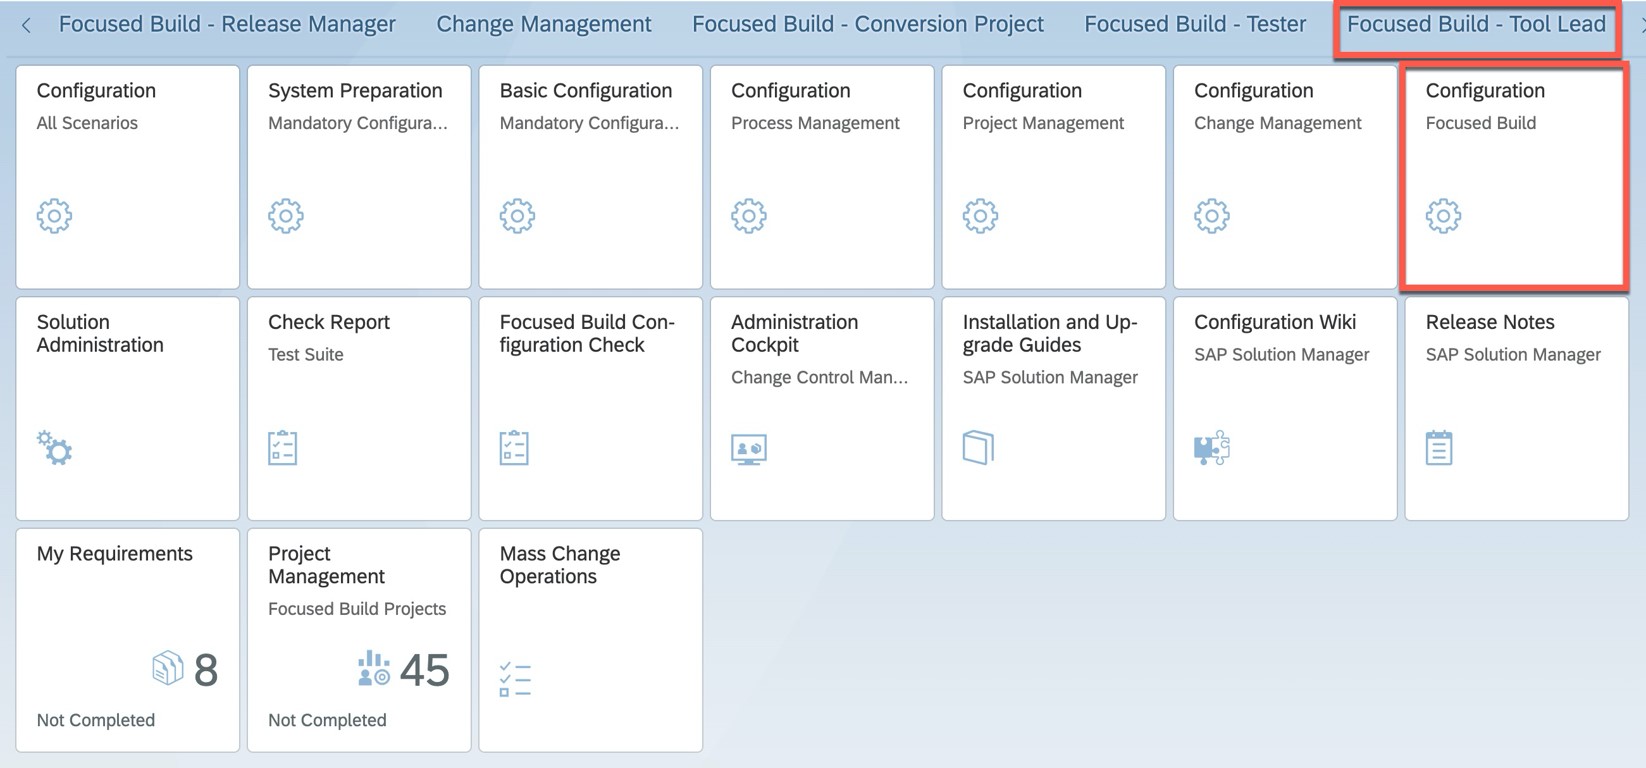The image size is (1646, 768).
Task: Click the gear icon on Focused Build Configuration tile
Action: click(x=1443, y=216)
